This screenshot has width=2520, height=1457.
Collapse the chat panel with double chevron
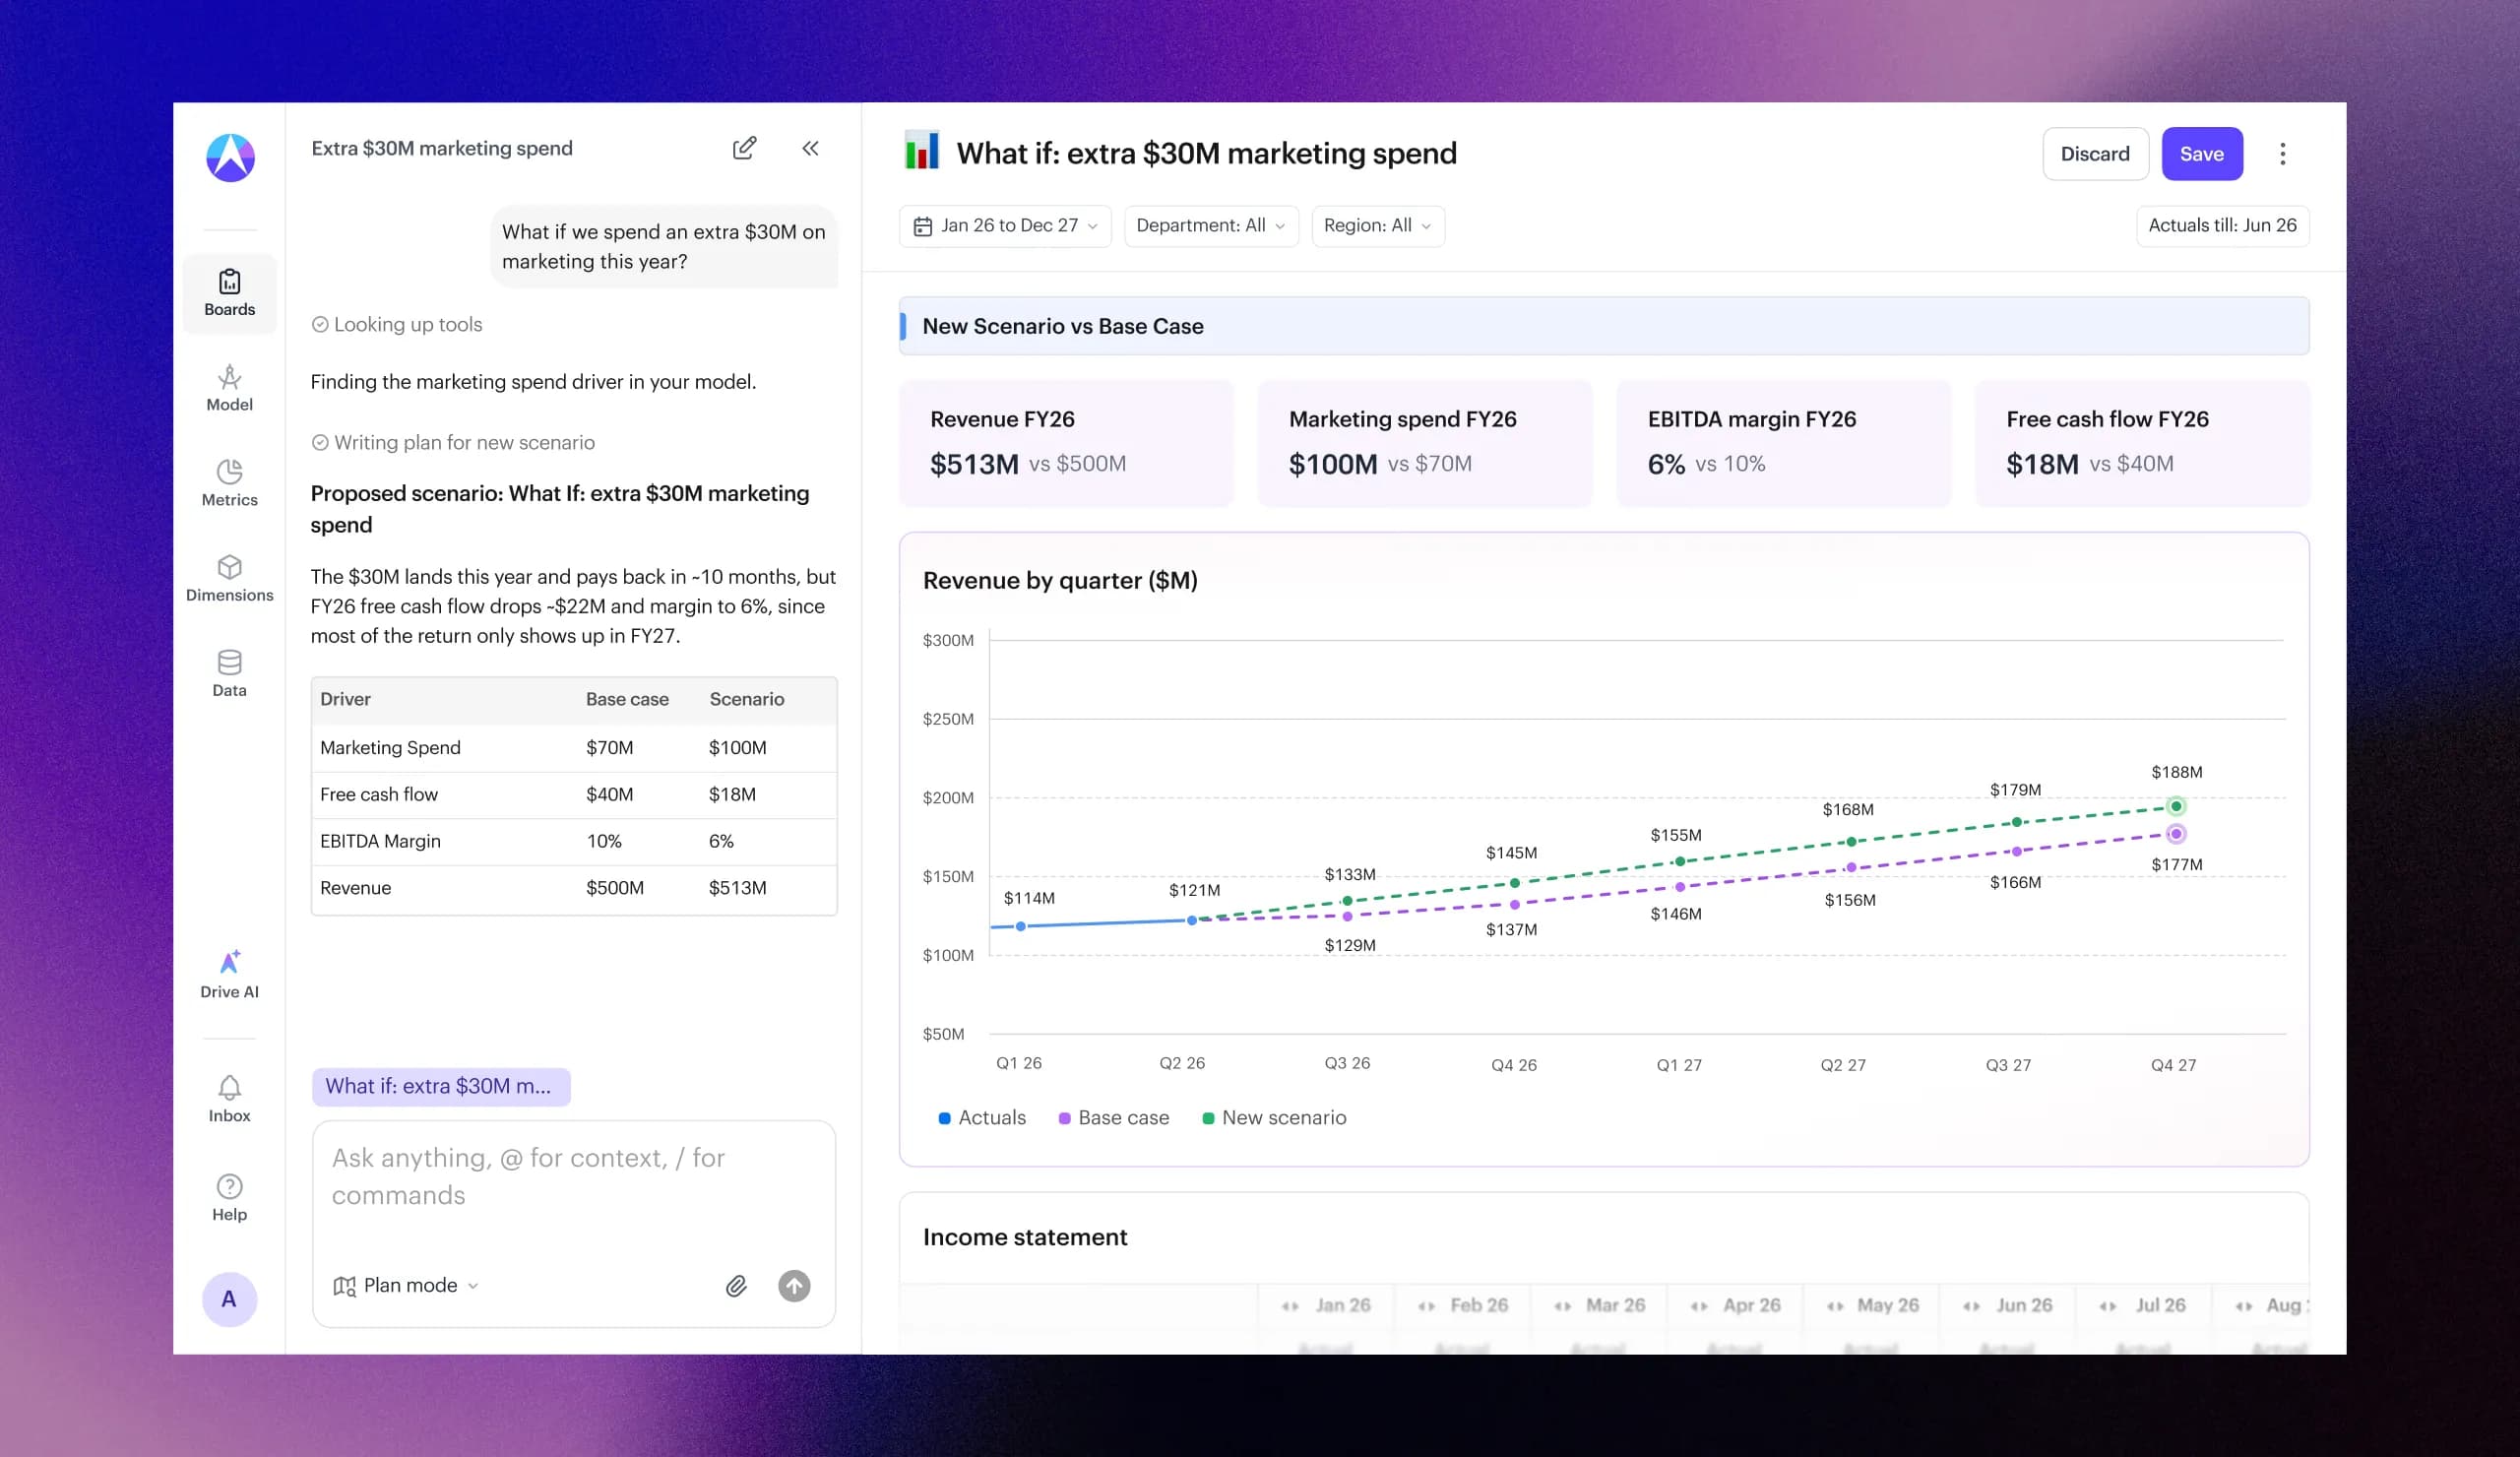tap(810, 148)
